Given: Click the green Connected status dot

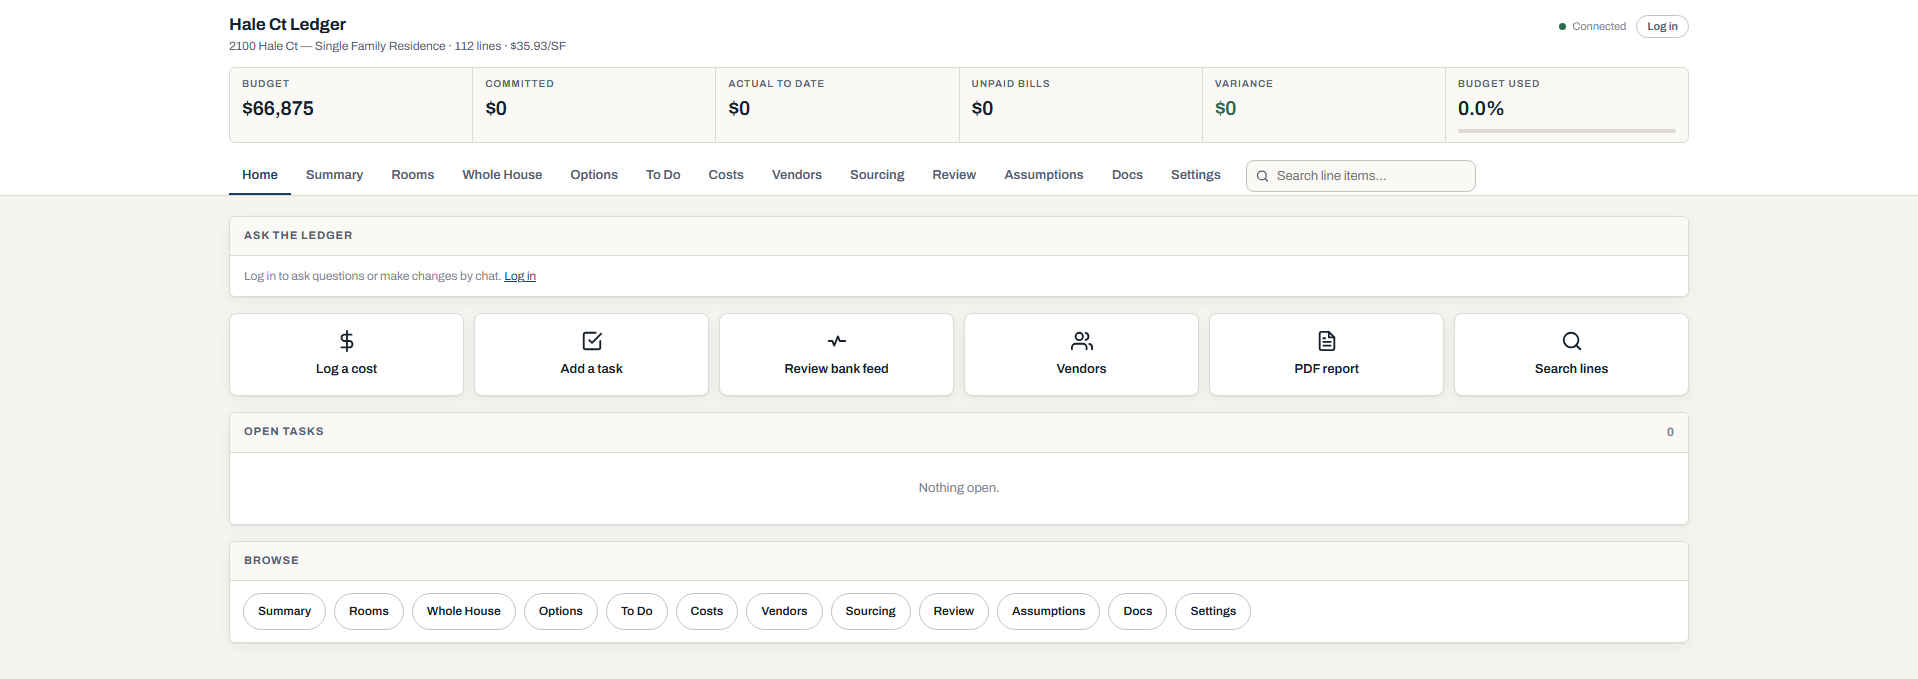Looking at the screenshot, I should click(x=1562, y=27).
